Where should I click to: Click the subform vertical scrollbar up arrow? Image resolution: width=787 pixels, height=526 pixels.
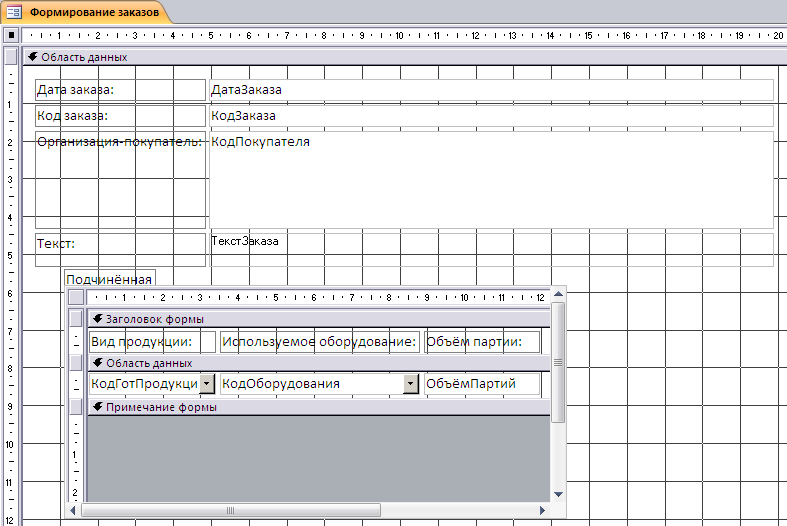point(558,294)
